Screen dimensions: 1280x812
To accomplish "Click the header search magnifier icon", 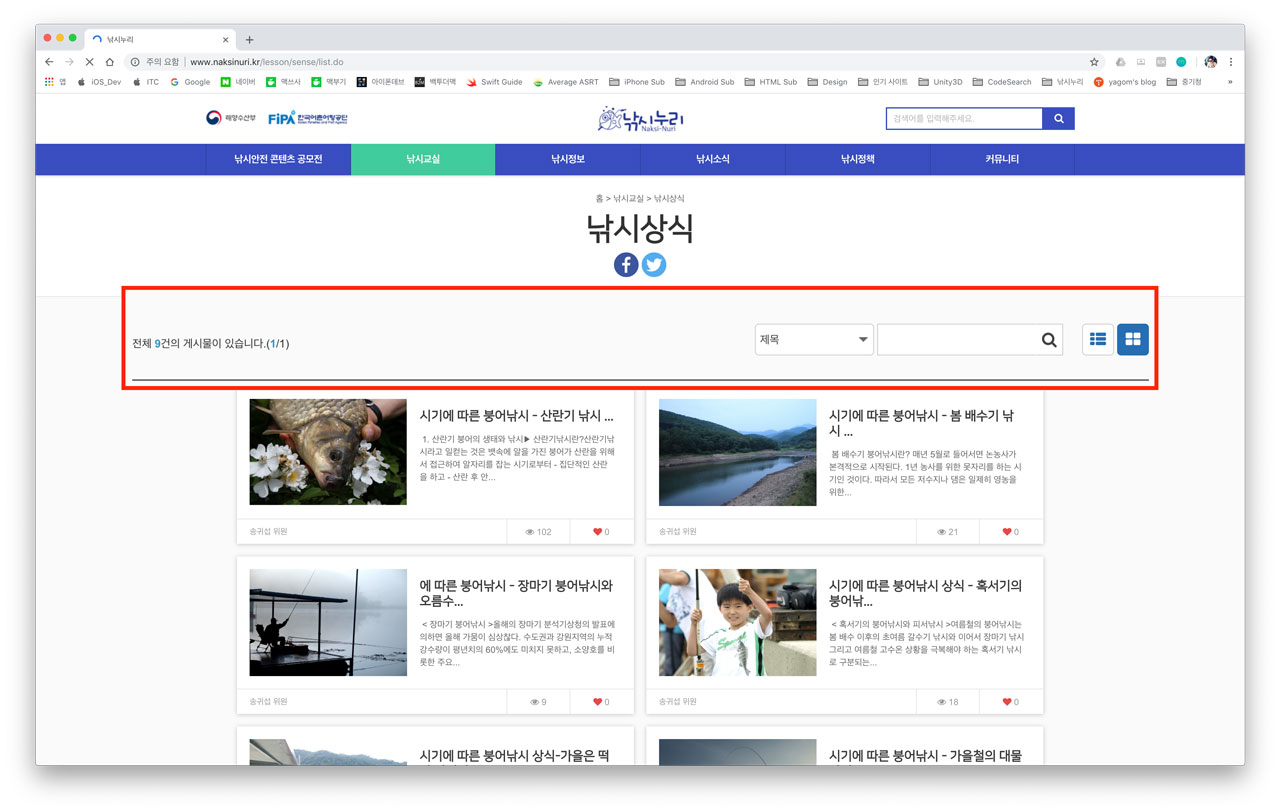I will click(1059, 118).
